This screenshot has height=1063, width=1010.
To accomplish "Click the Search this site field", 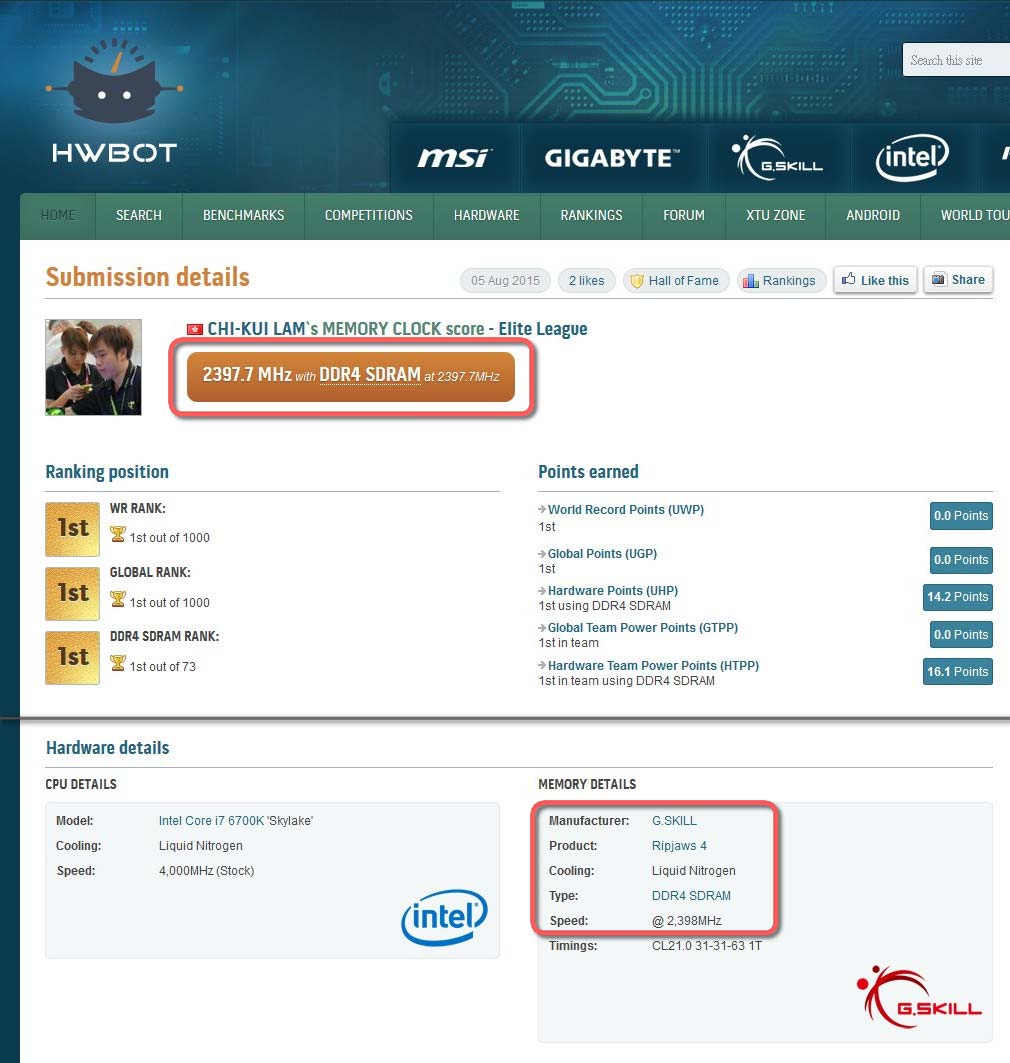I will pyautogui.click(x=955, y=60).
